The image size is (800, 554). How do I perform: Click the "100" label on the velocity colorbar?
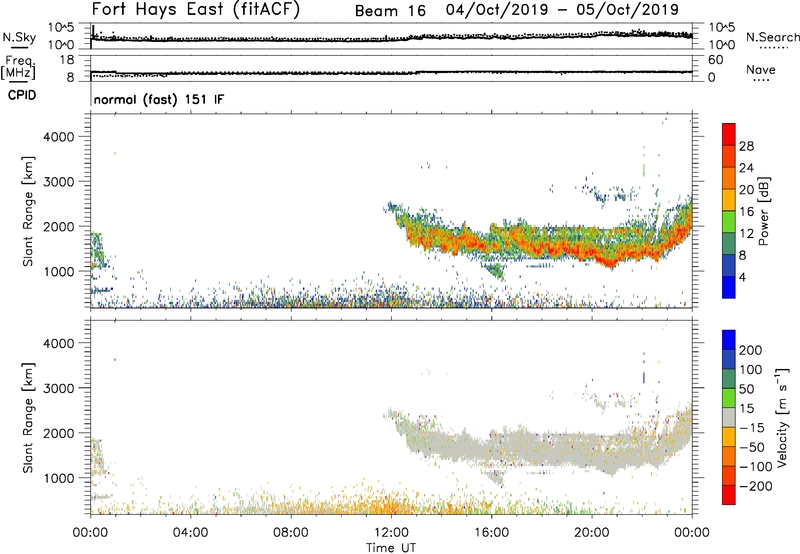[751, 369]
